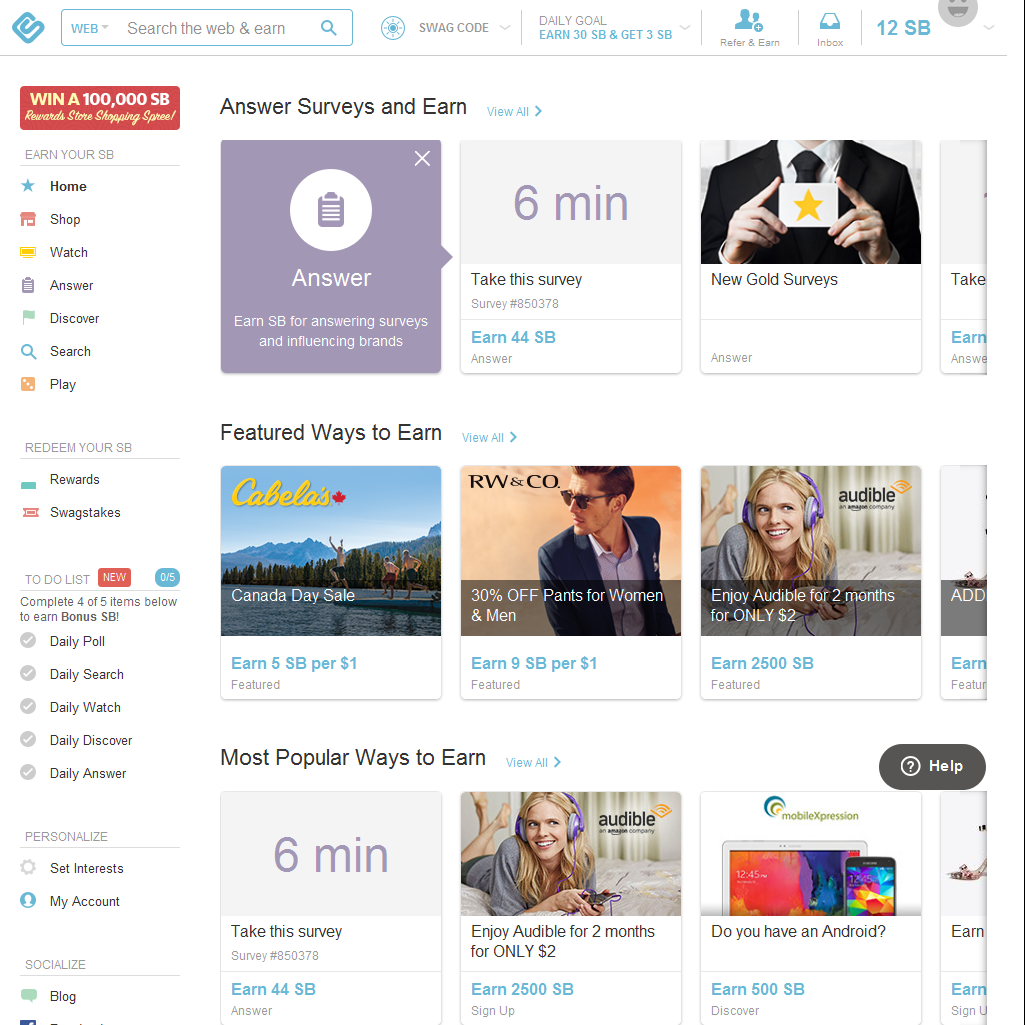Click Earn 9 SB per $1 link
The height and width of the screenshot is (1025, 1025).
534,664
